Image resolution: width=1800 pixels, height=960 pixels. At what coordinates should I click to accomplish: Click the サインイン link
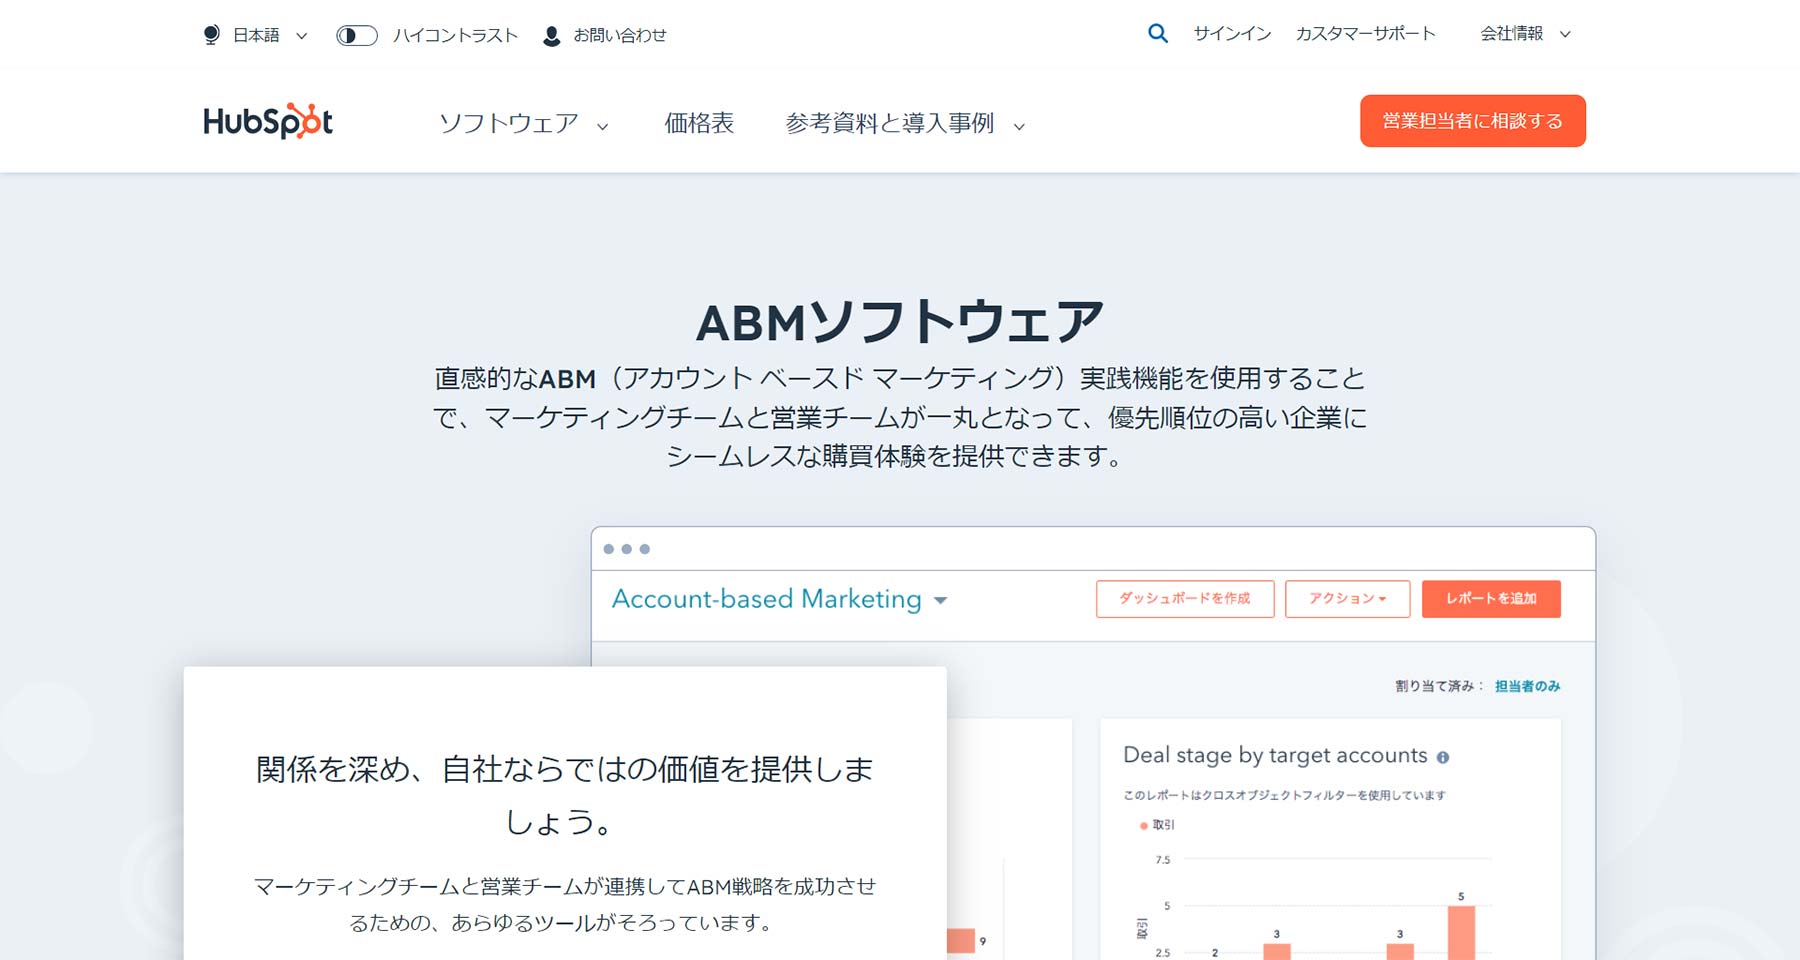tap(1231, 33)
